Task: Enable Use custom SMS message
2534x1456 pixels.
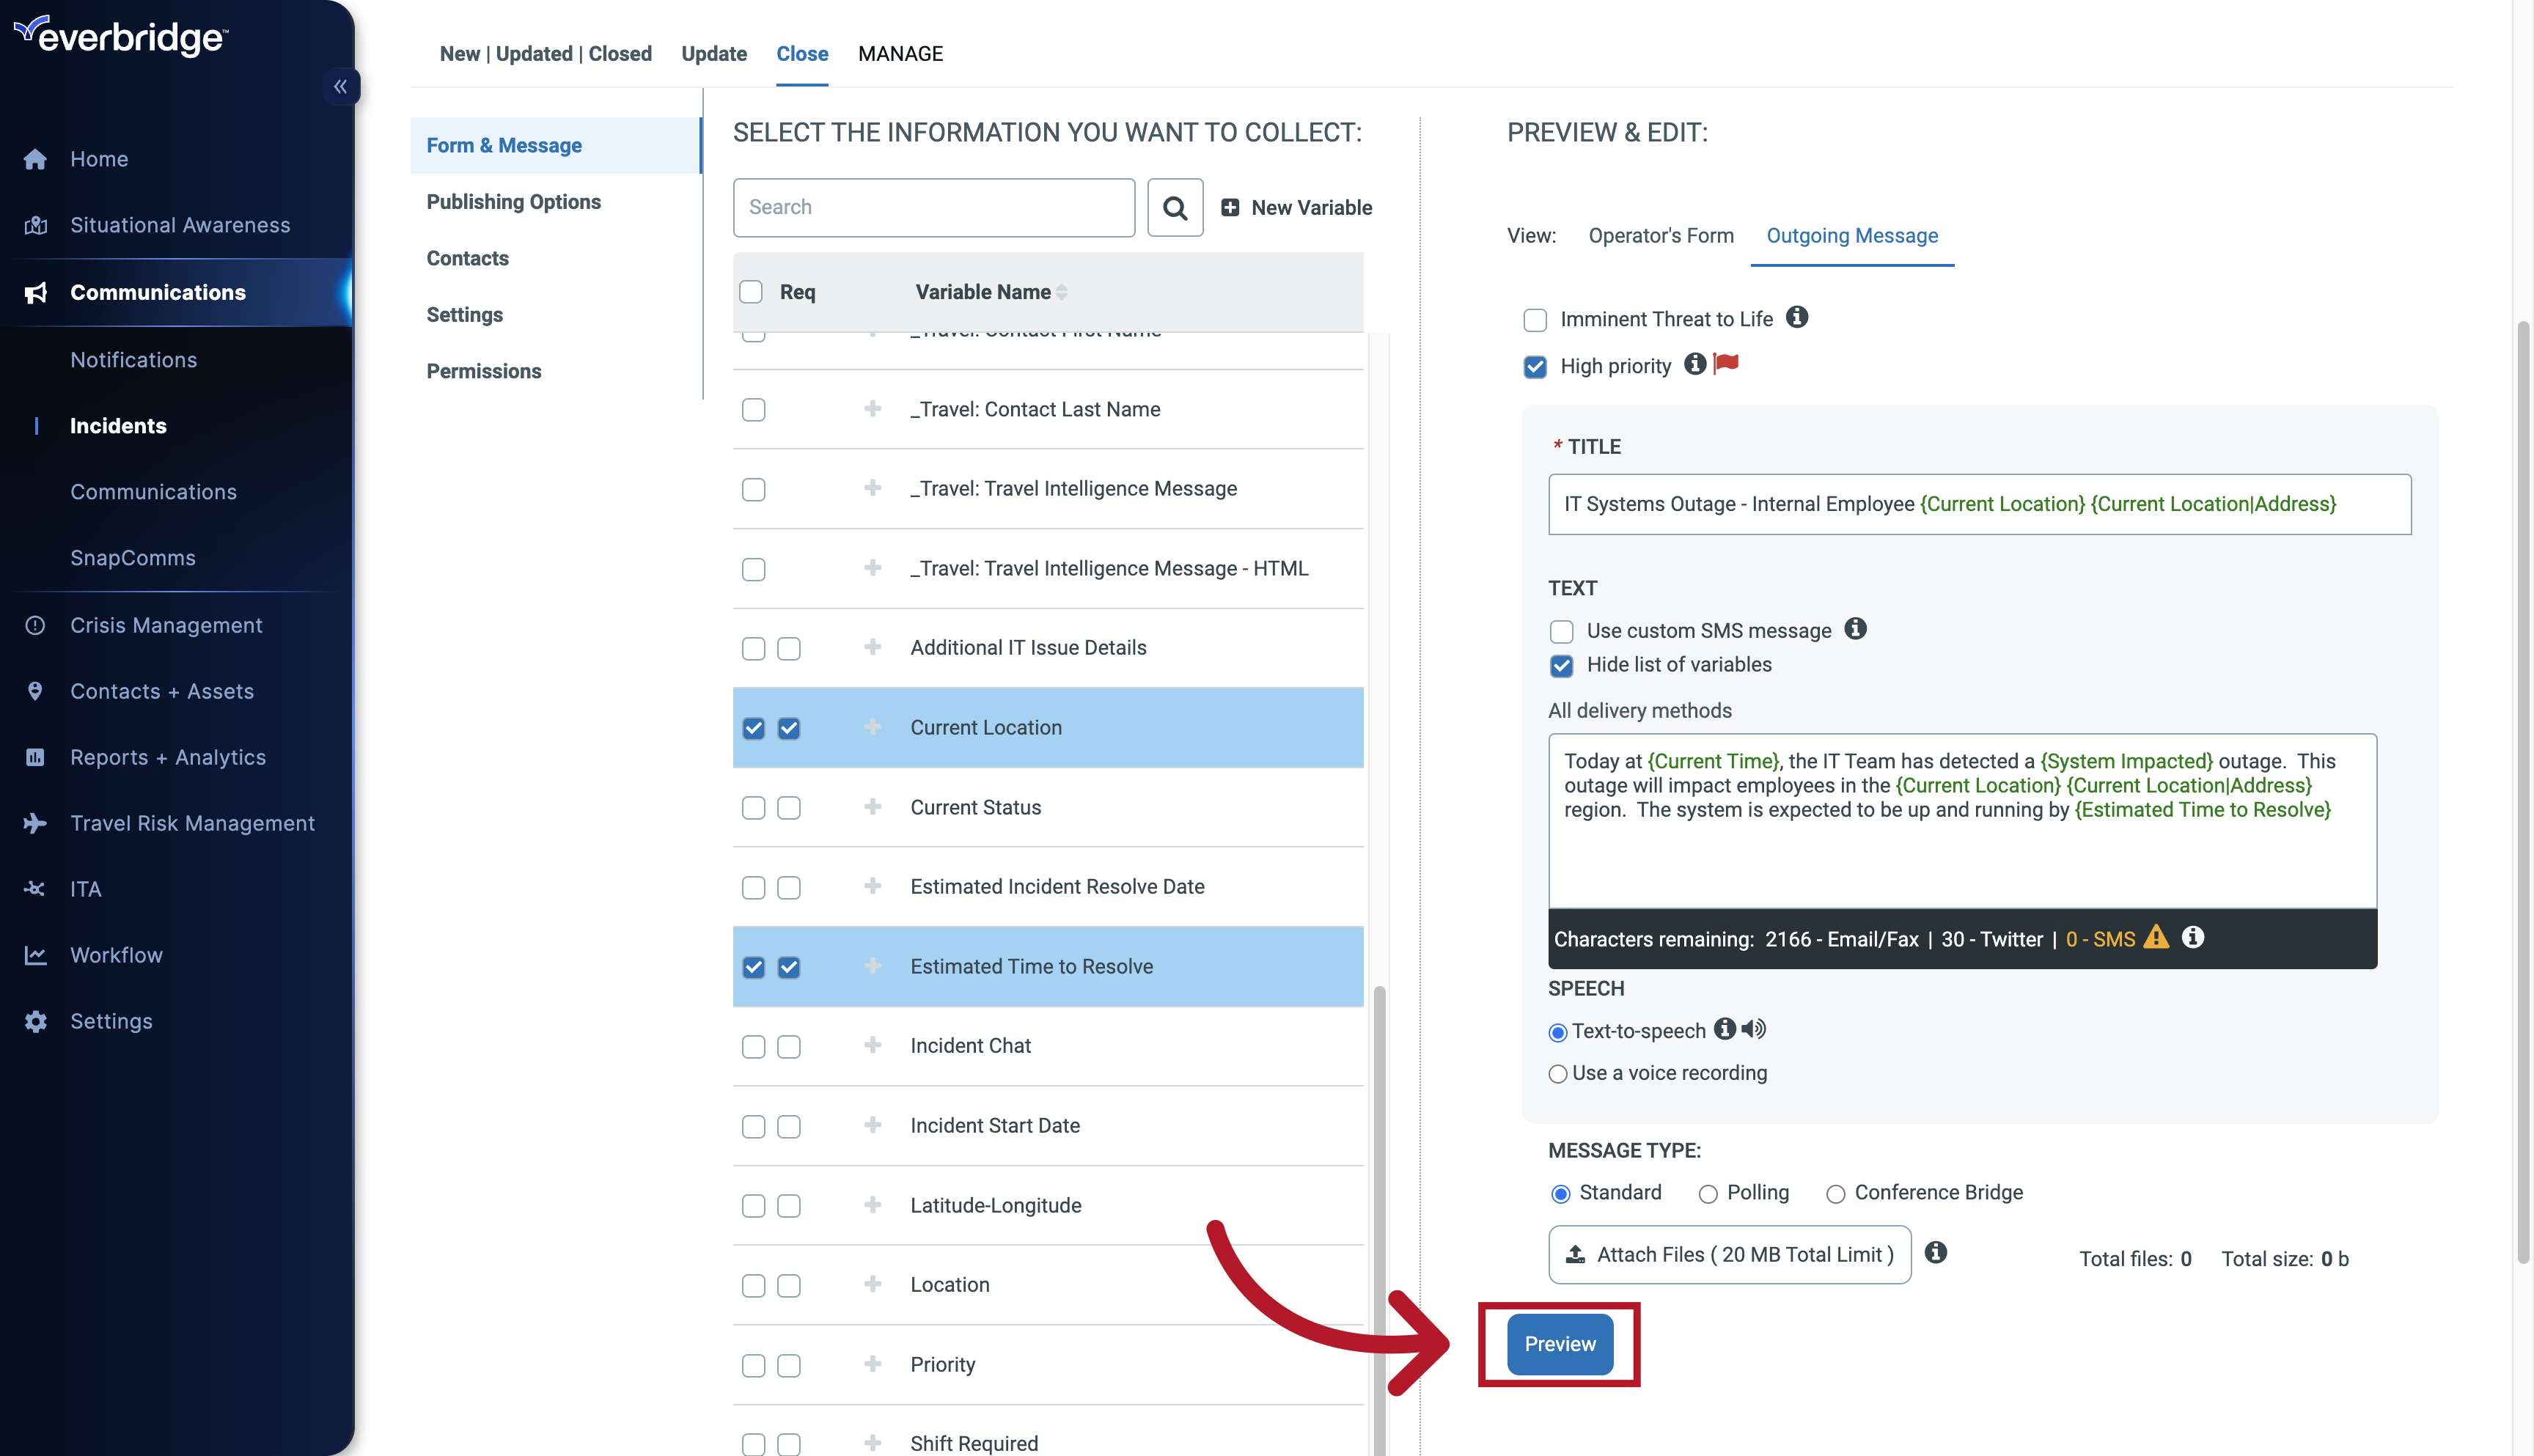Action: pos(1561,631)
